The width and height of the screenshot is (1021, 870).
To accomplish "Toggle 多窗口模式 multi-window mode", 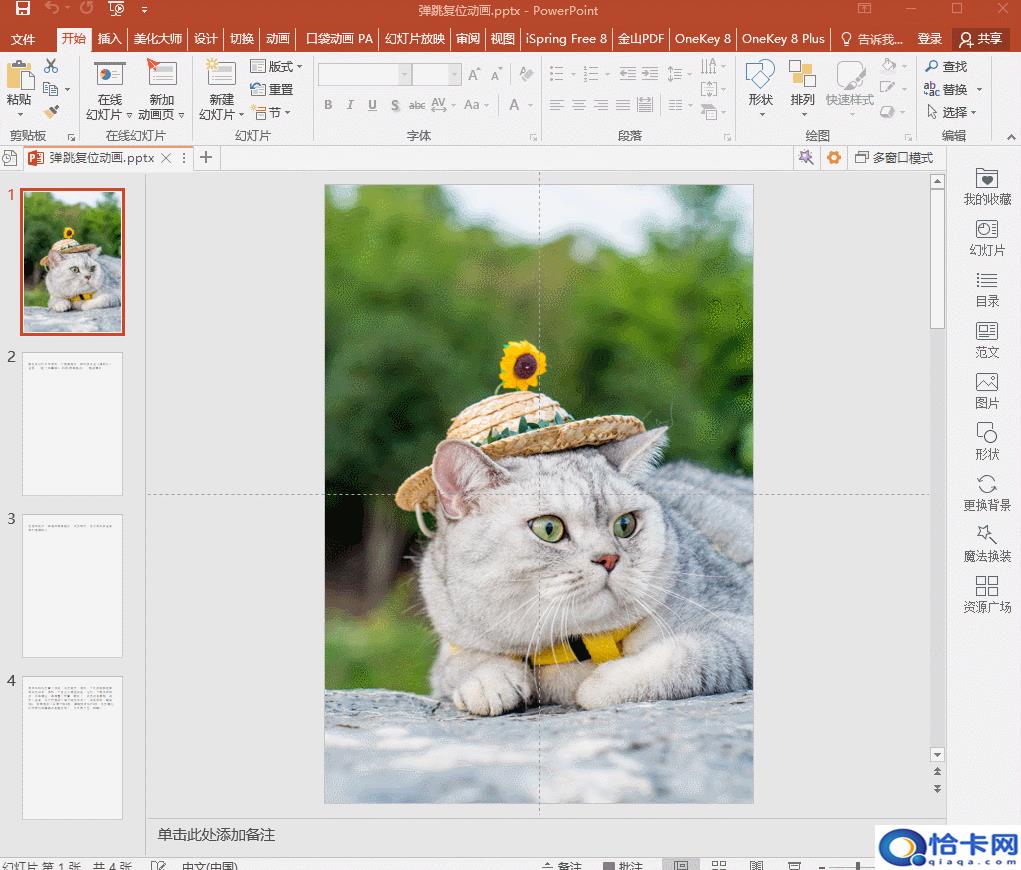I will pos(893,158).
